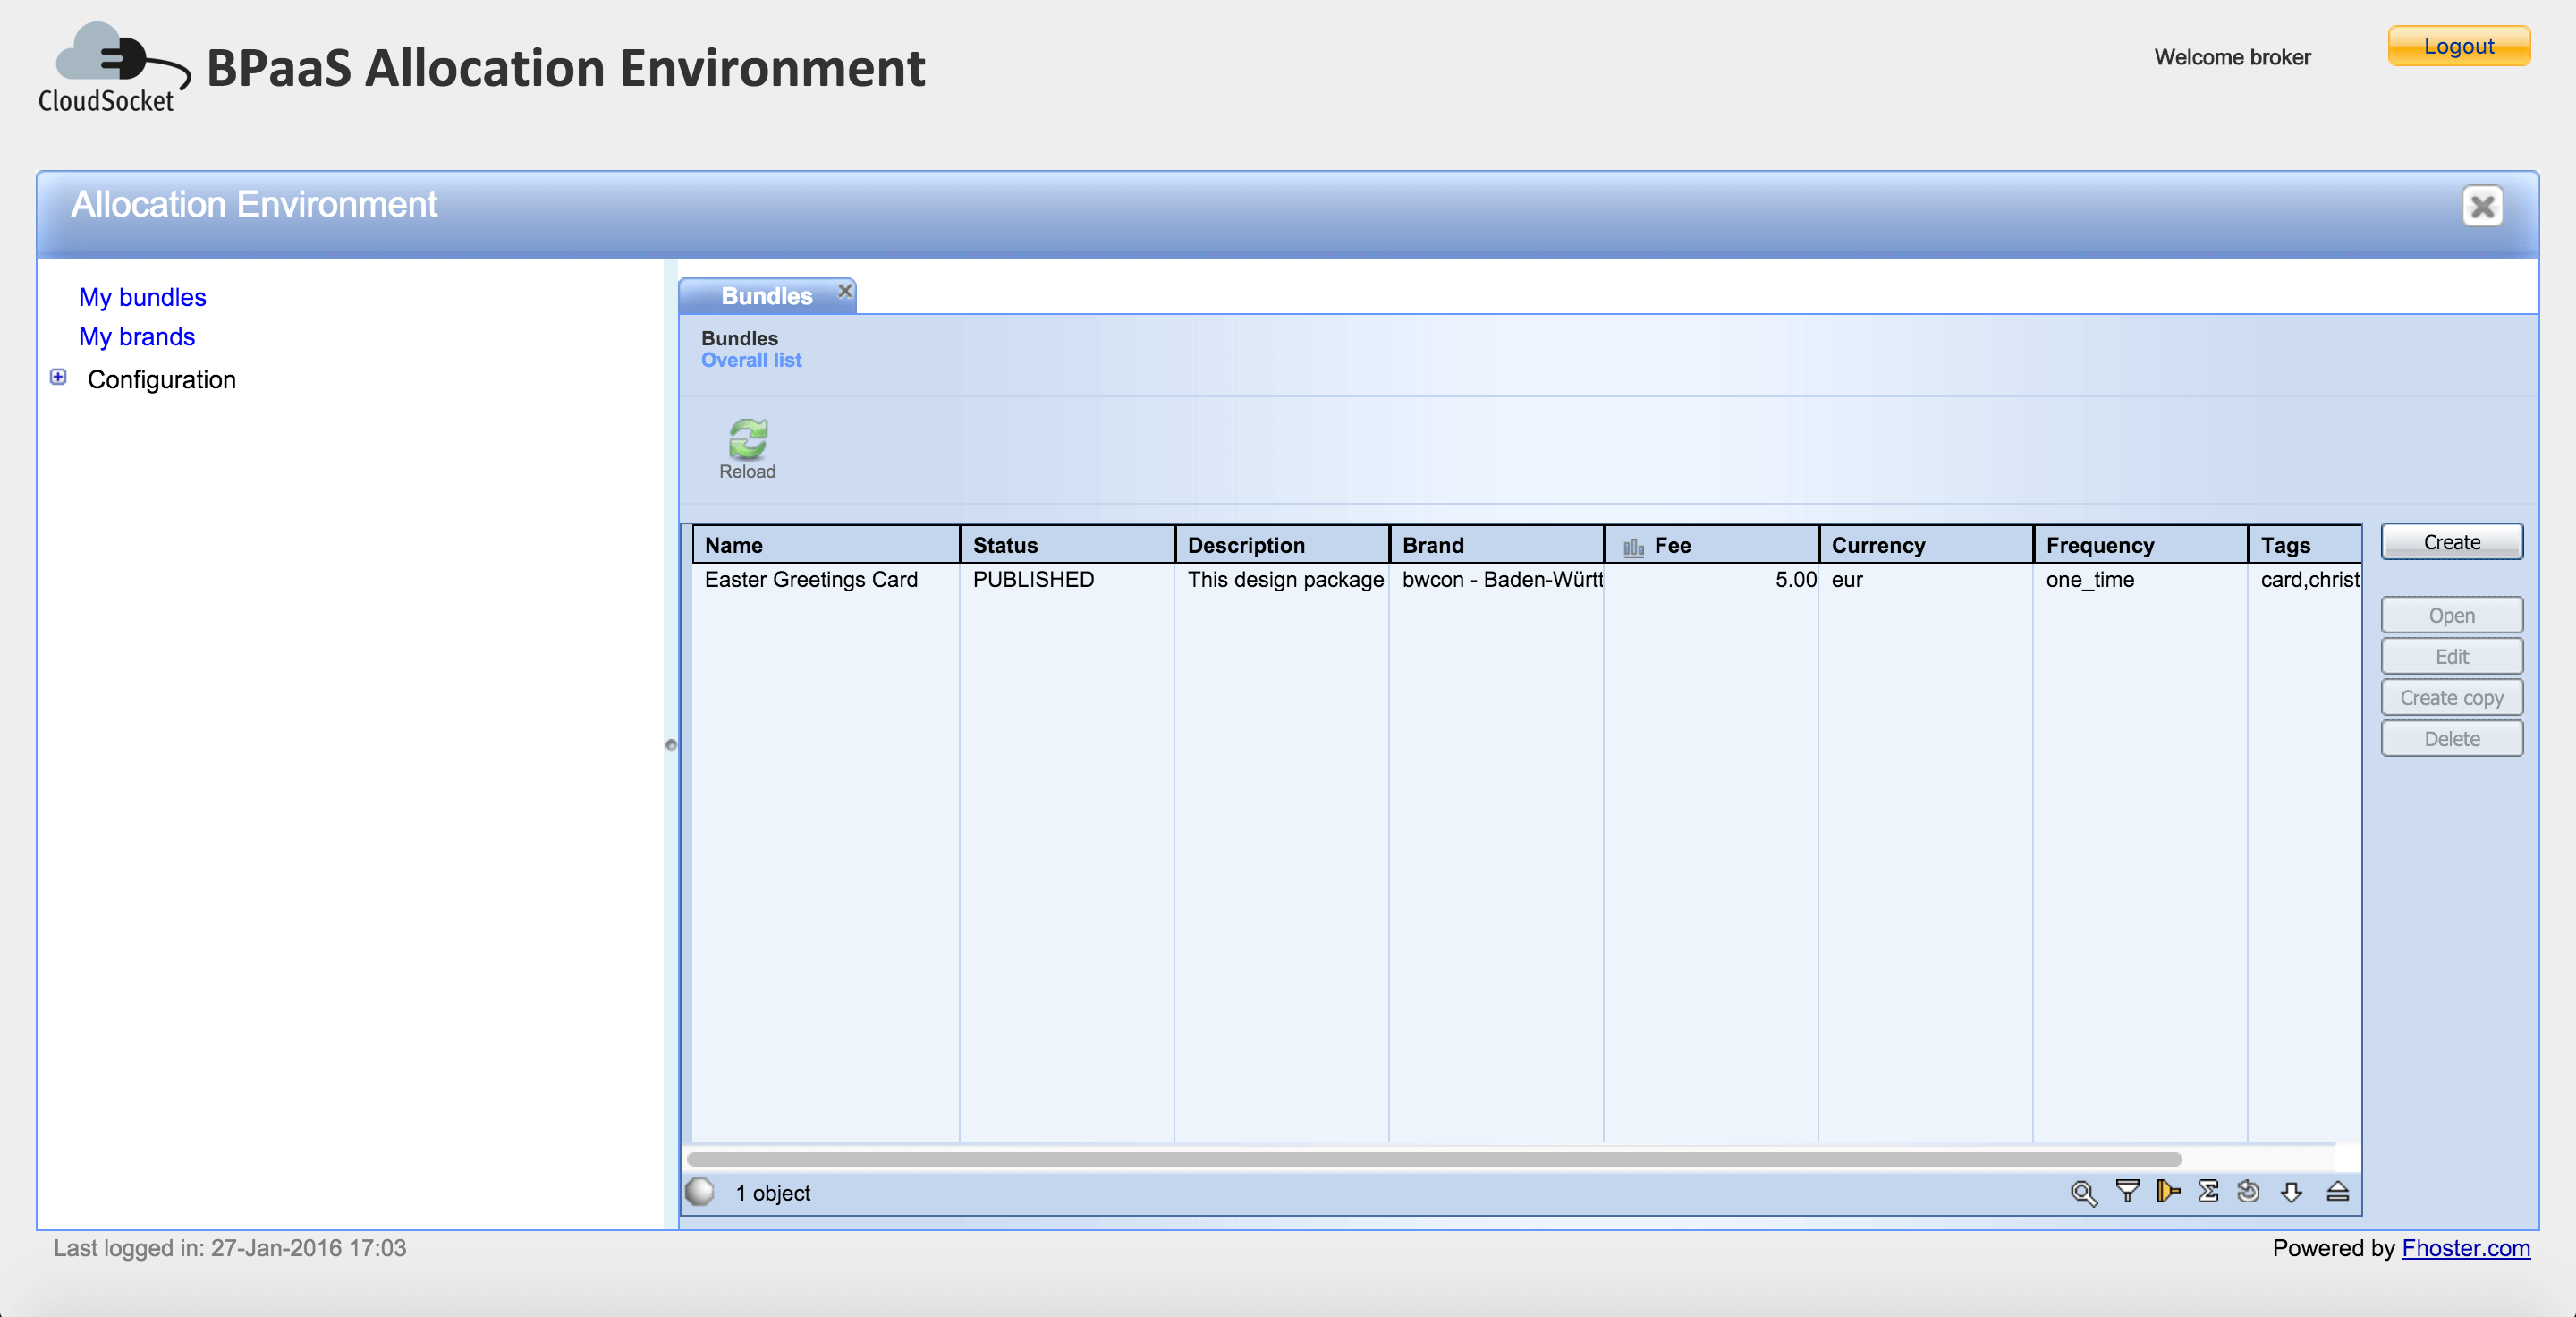The image size is (2576, 1317).
Task: Open My brands in the sidebar
Action: click(136, 337)
